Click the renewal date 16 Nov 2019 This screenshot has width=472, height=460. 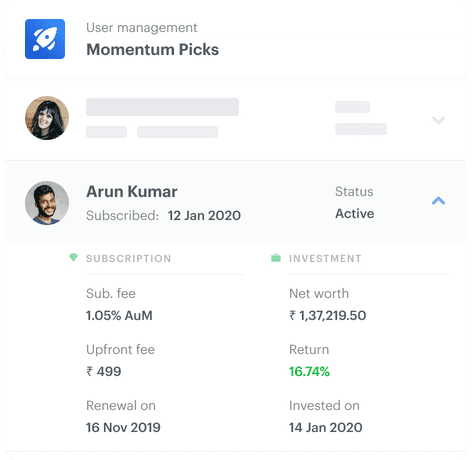[x=123, y=427]
